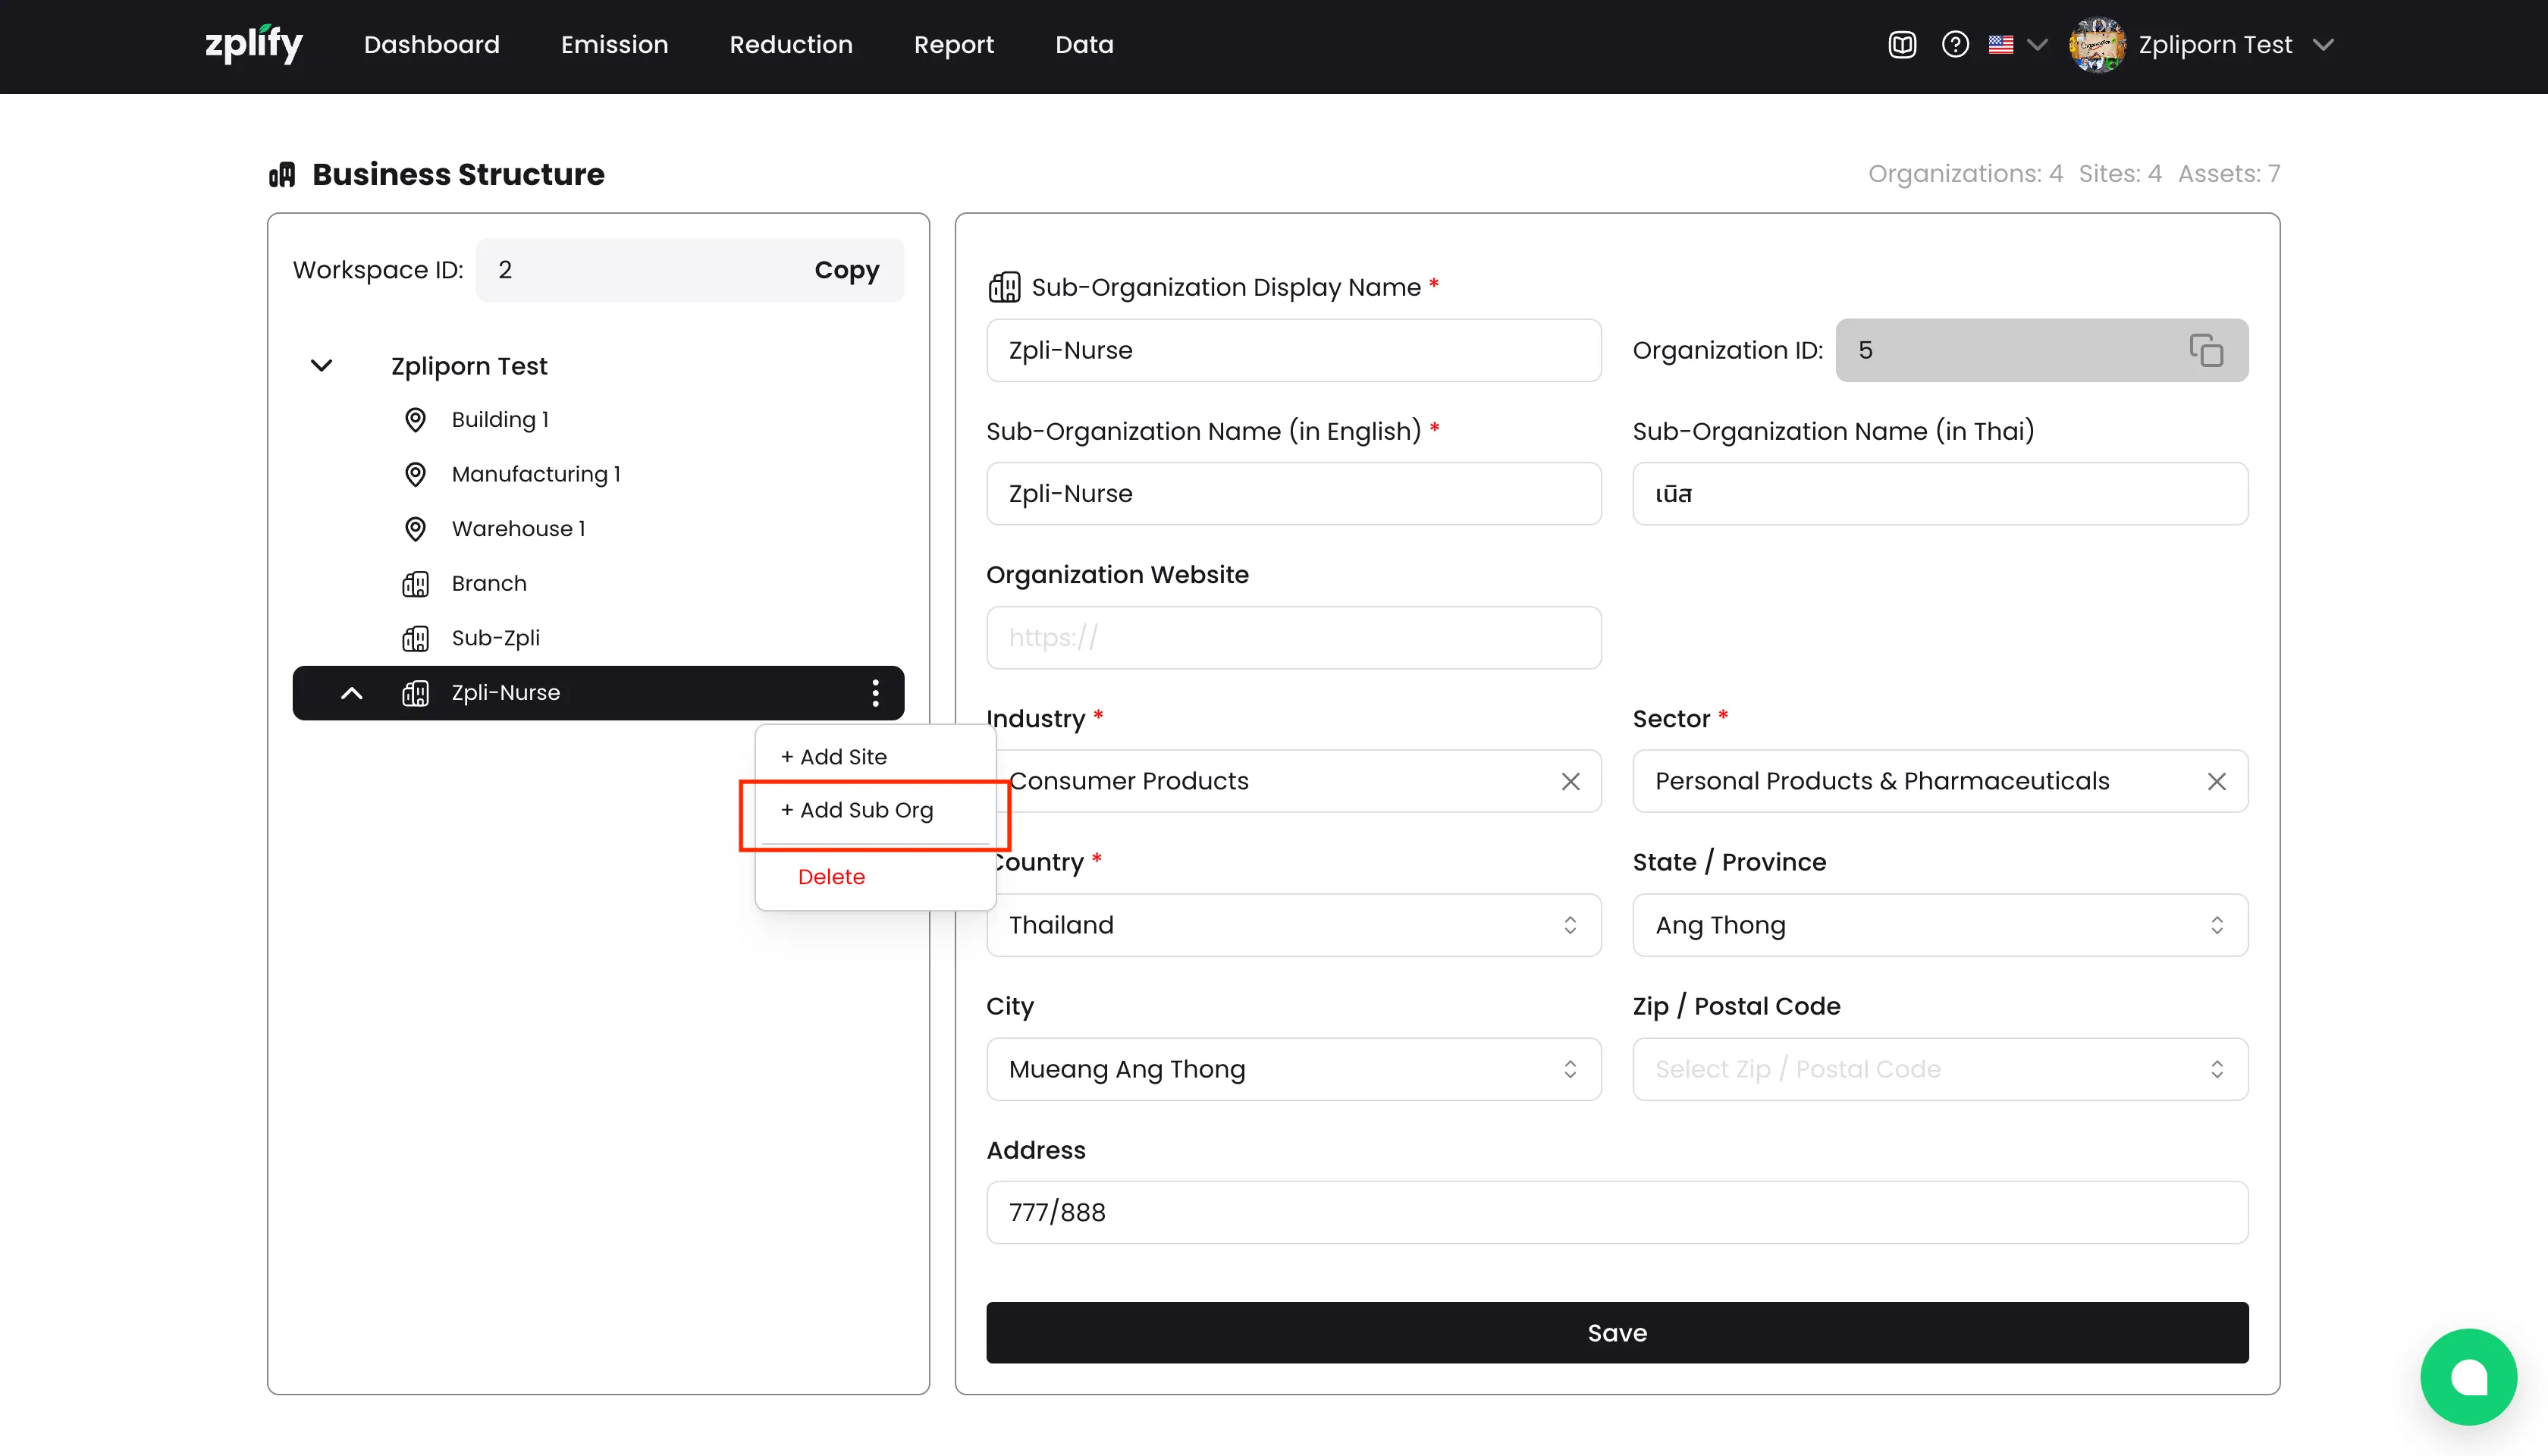Clear the Sector selection with X
Screen dimensions: 2548x1456
pyautogui.click(x=2216, y=781)
